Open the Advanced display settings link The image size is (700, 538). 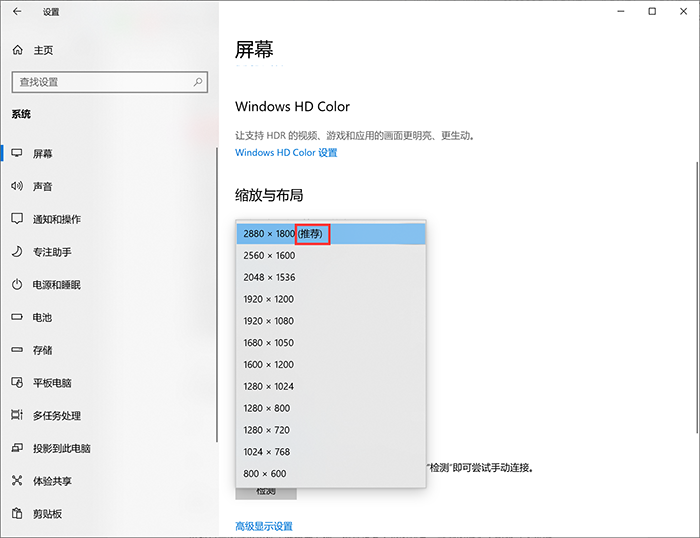pyautogui.click(x=264, y=526)
